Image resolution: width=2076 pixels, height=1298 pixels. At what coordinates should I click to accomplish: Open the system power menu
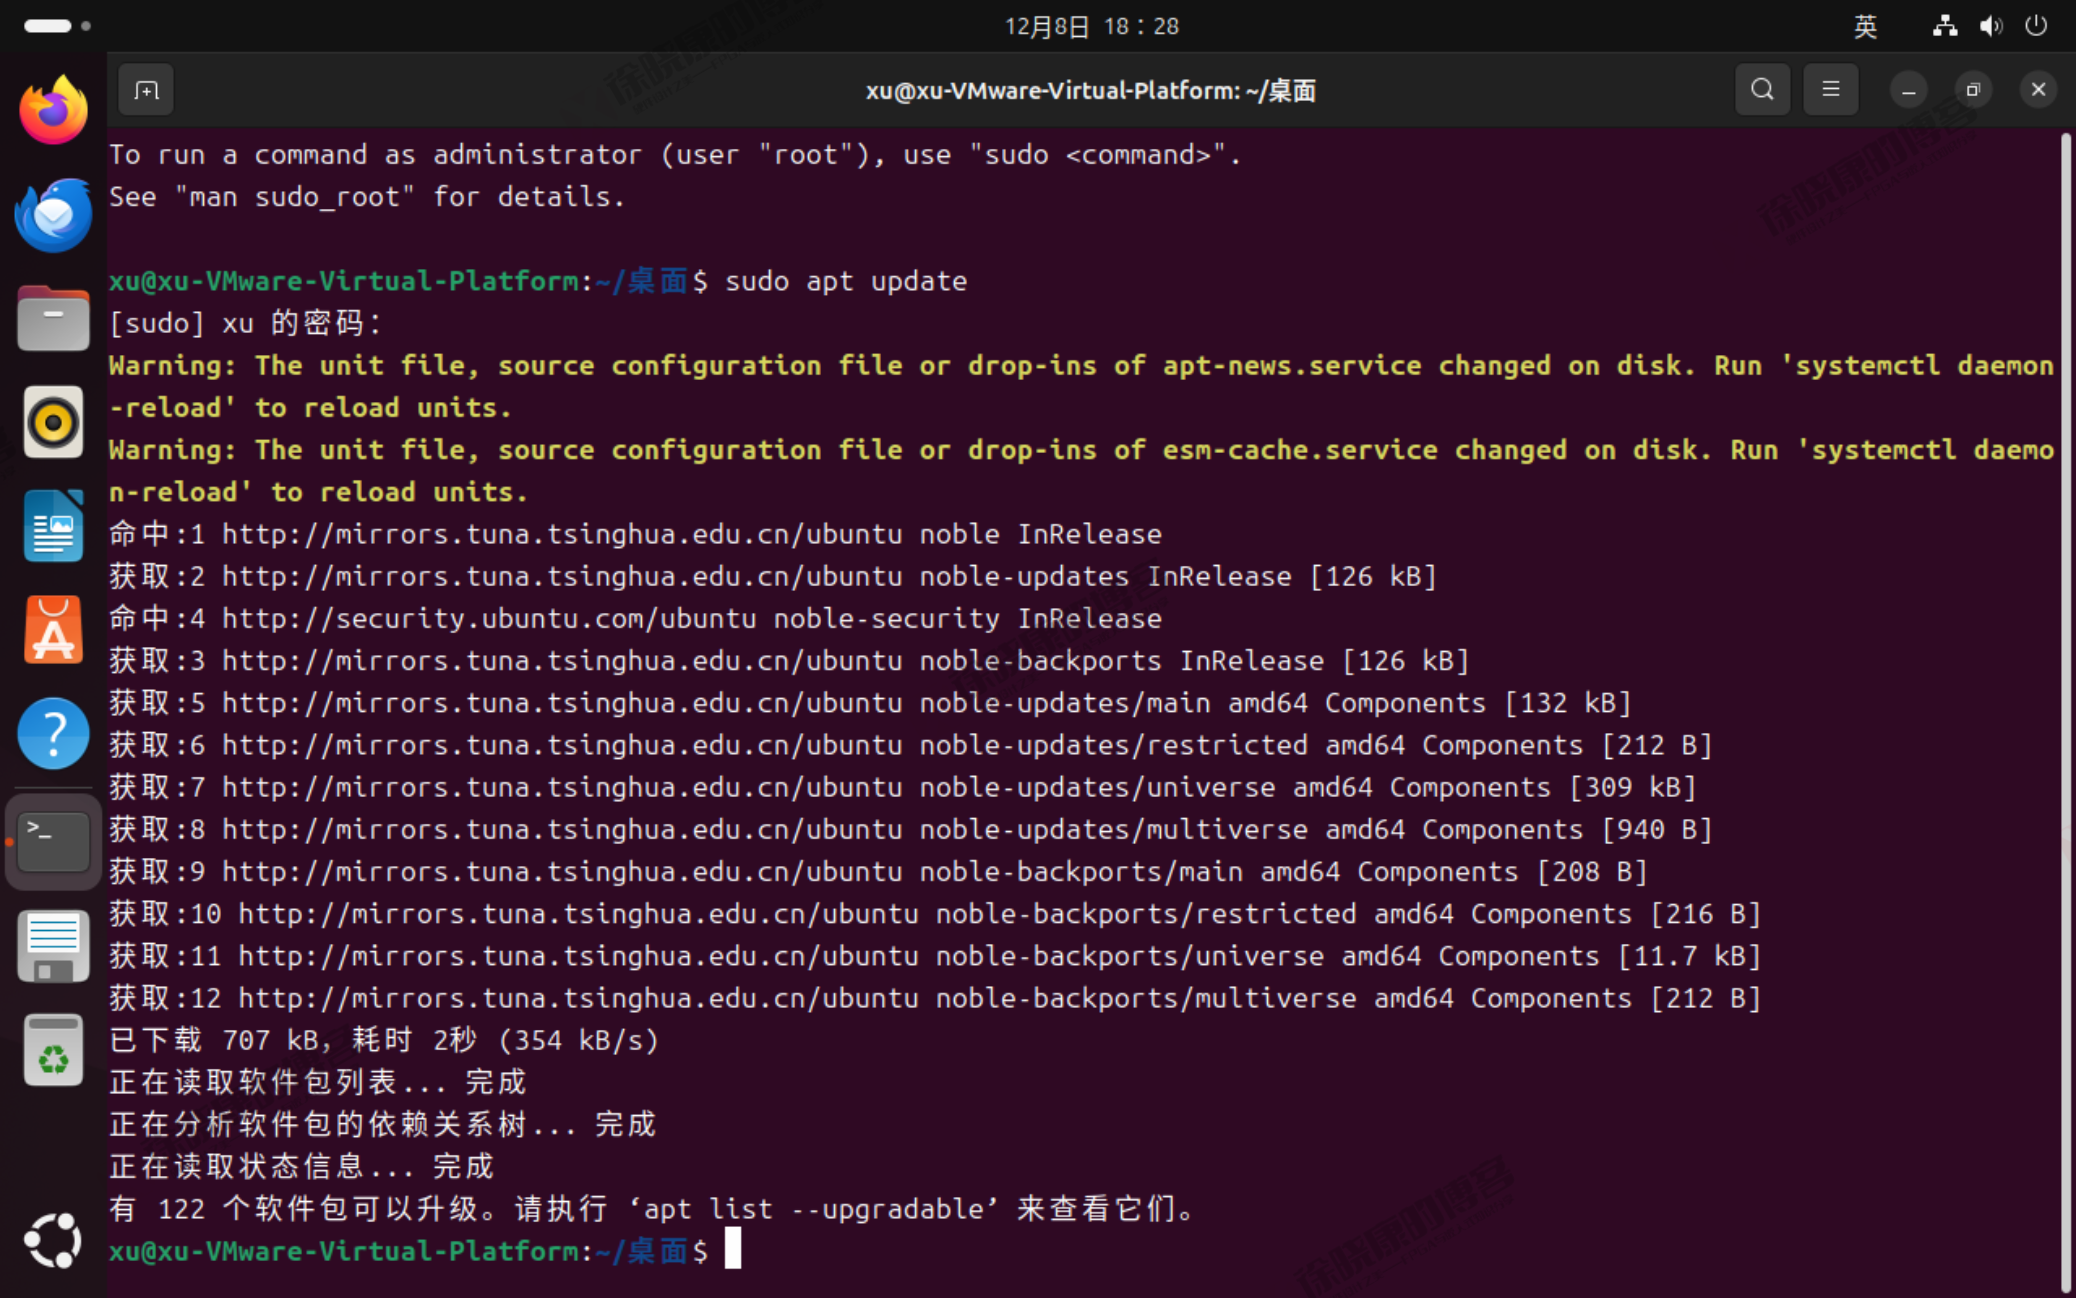(x=2037, y=26)
